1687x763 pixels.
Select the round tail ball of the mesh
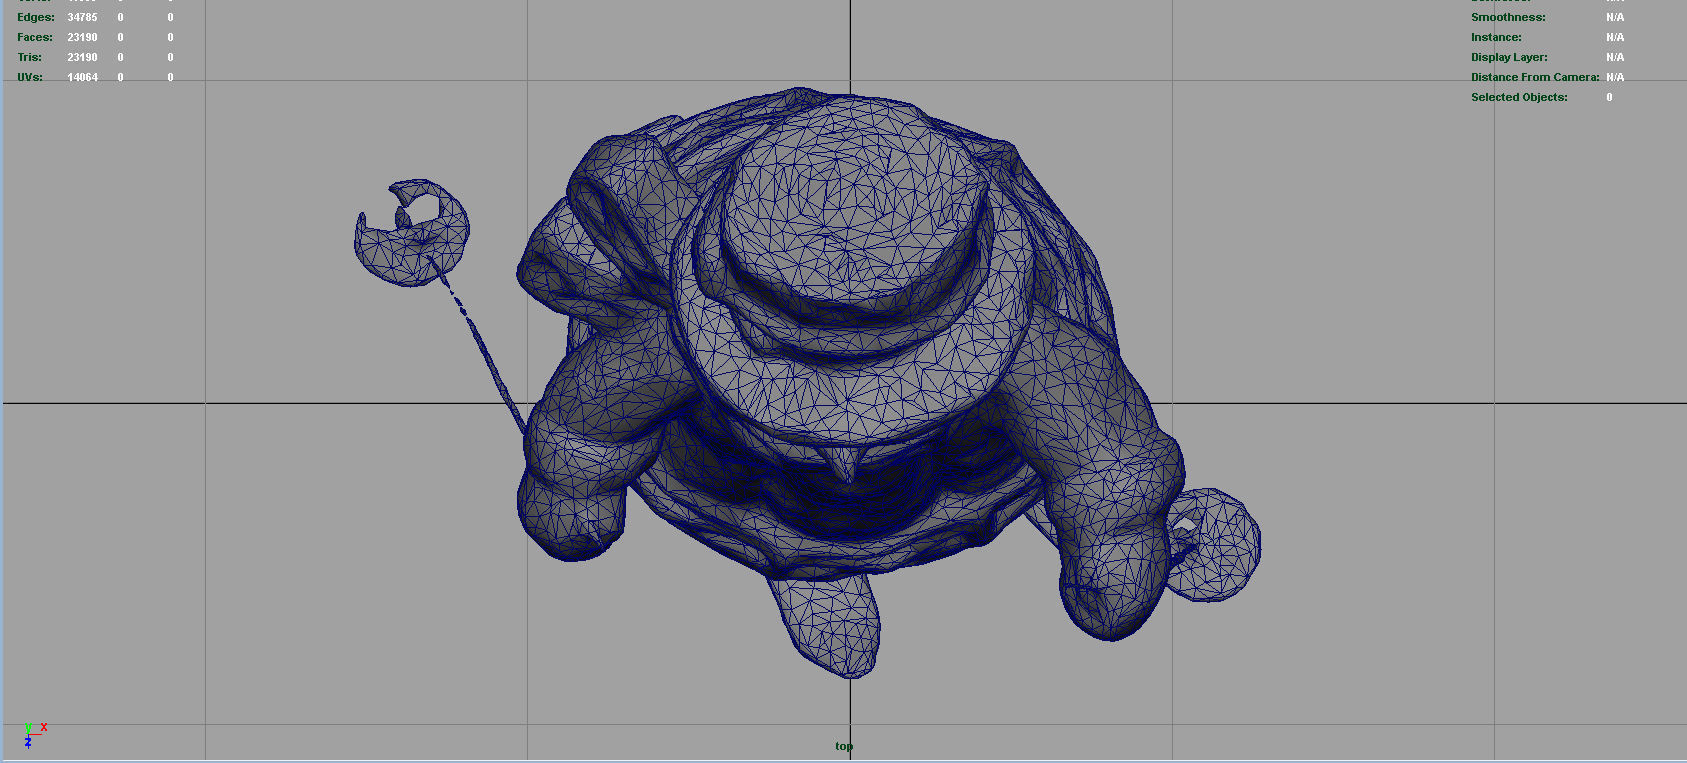[1213, 545]
